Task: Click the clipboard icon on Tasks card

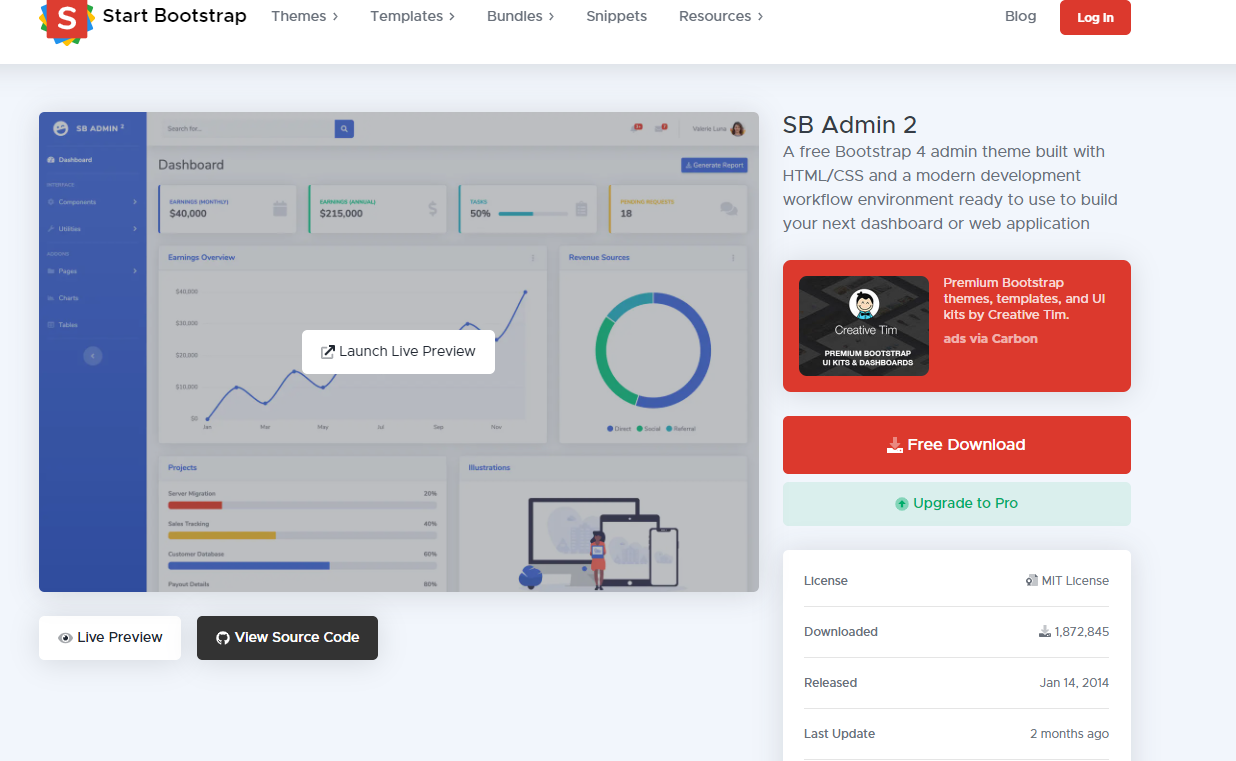Action: 581,209
